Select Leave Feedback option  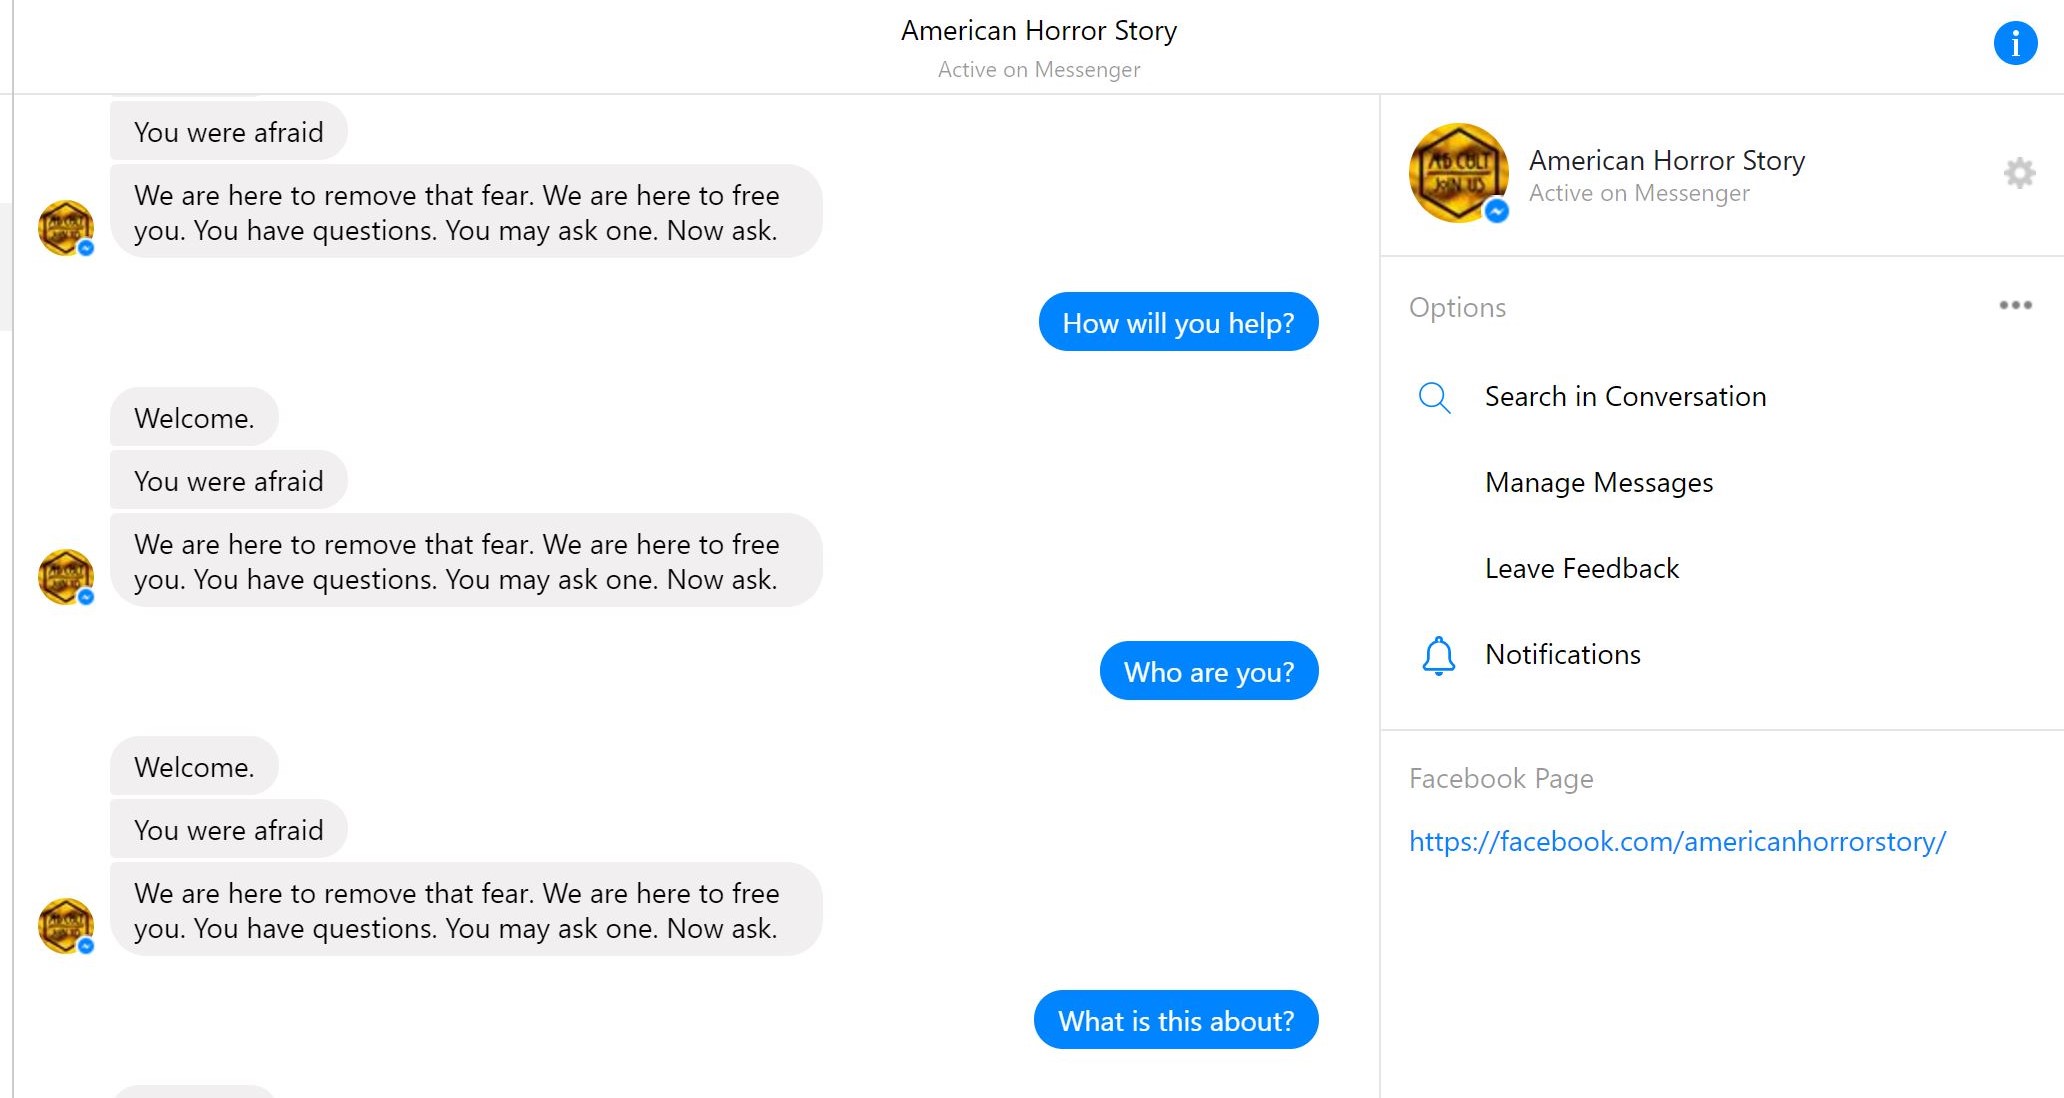coord(1582,569)
